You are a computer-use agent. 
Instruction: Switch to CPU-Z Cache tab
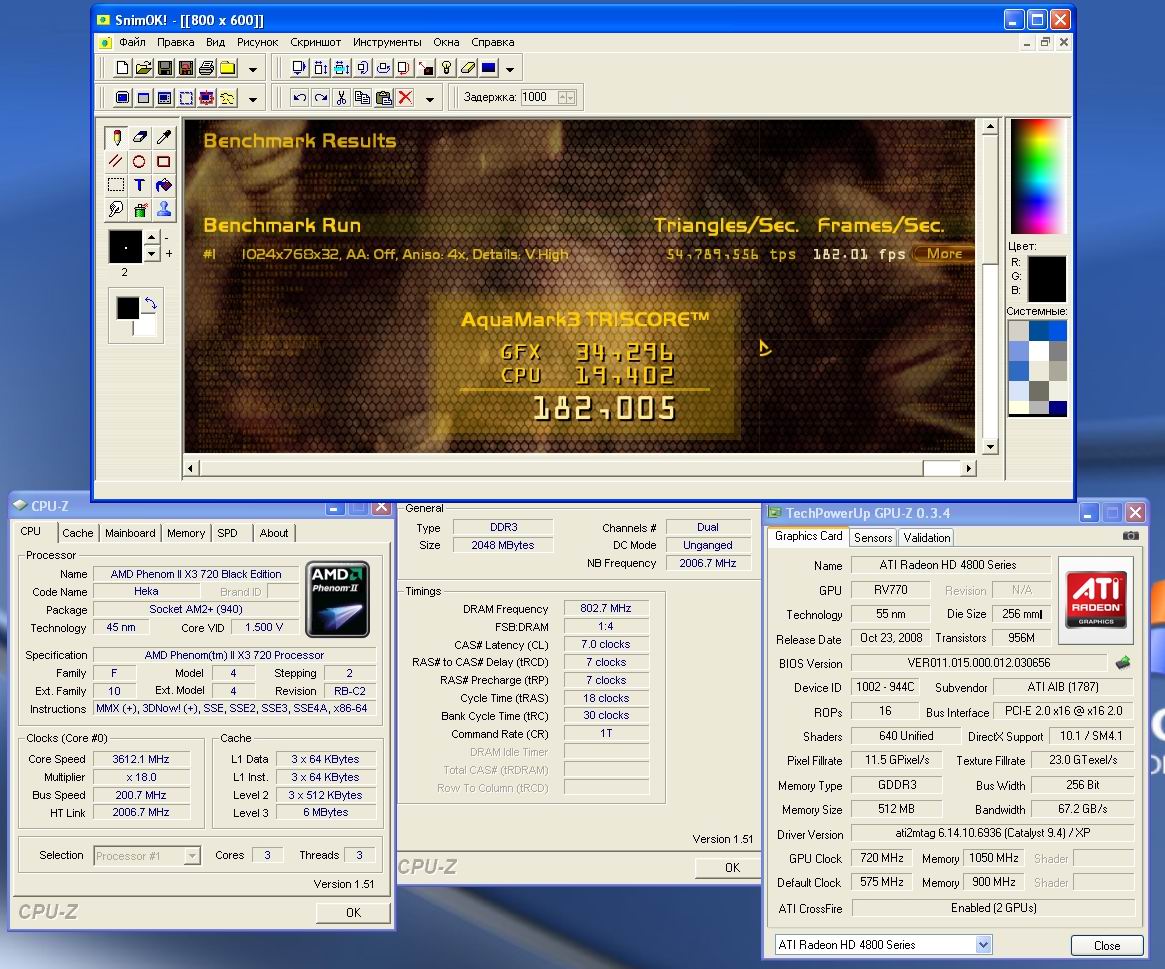click(x=77, y=533)
